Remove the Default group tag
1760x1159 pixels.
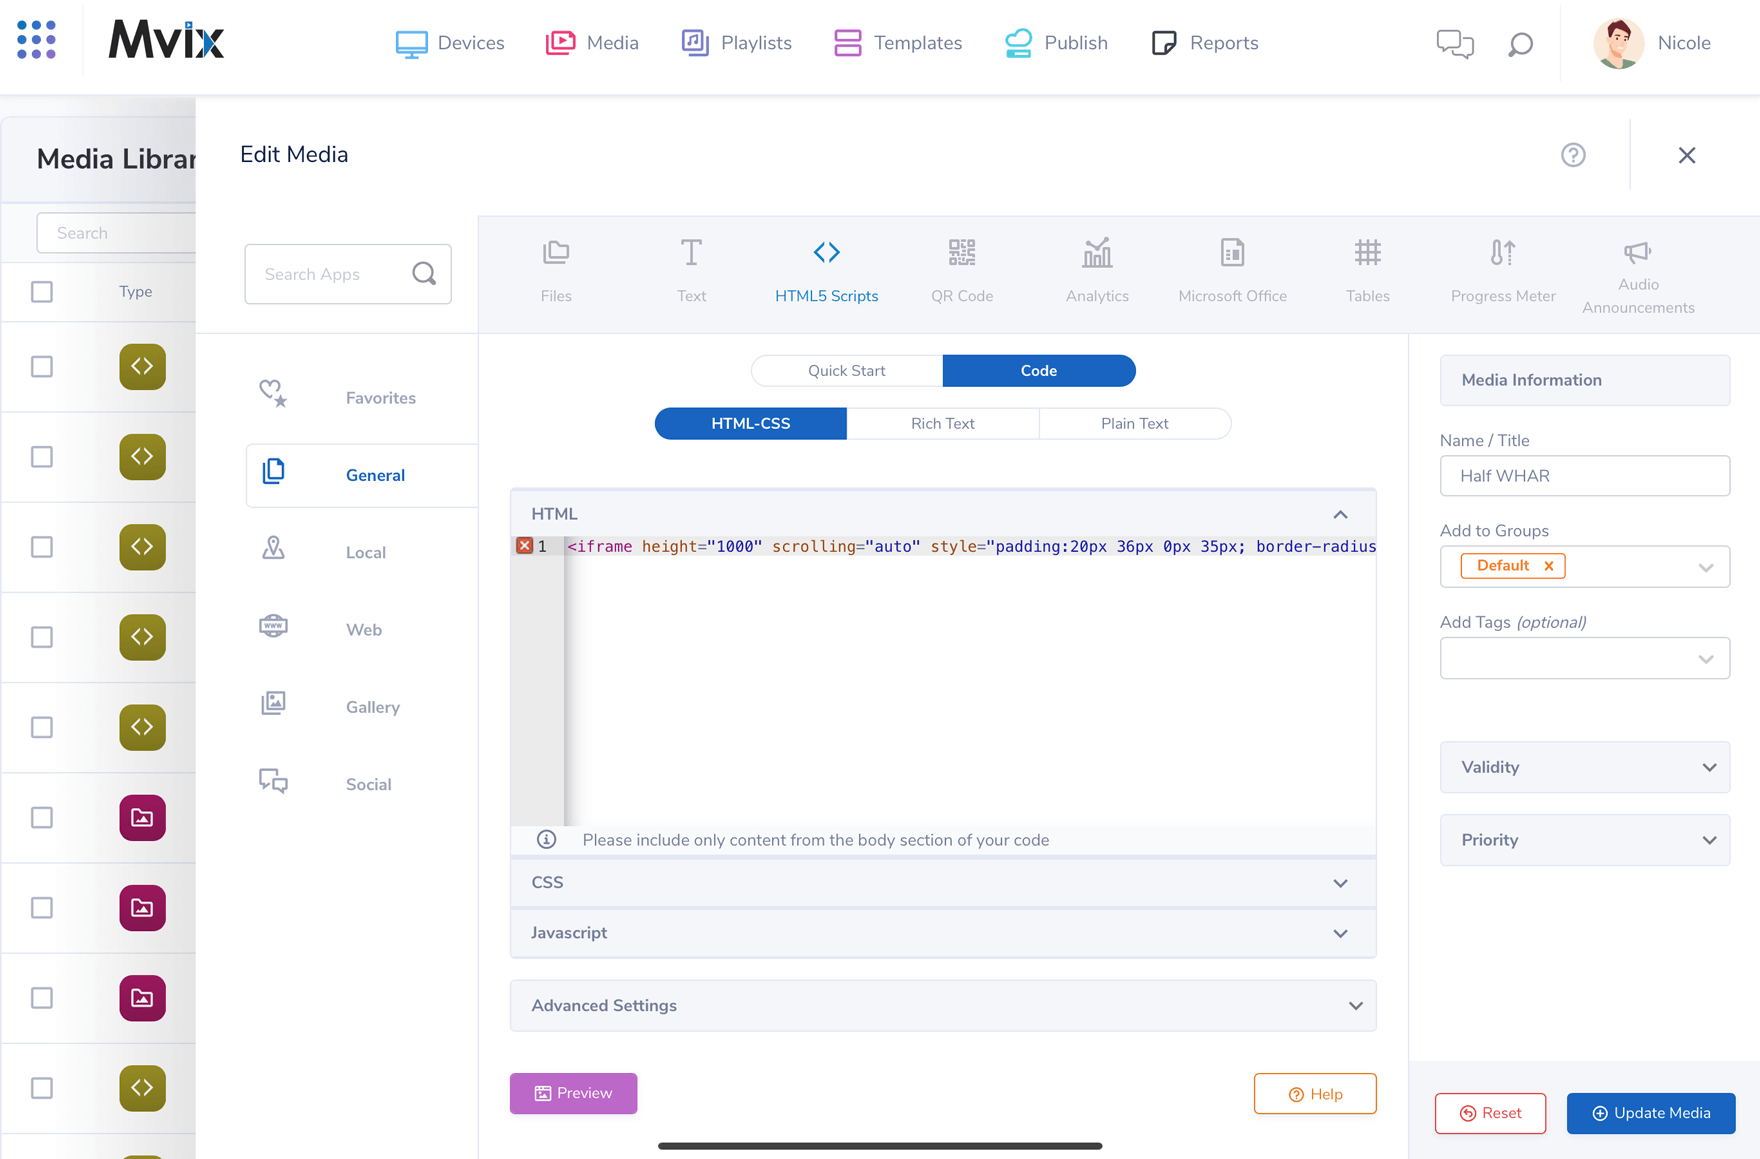coord(1548,565)
